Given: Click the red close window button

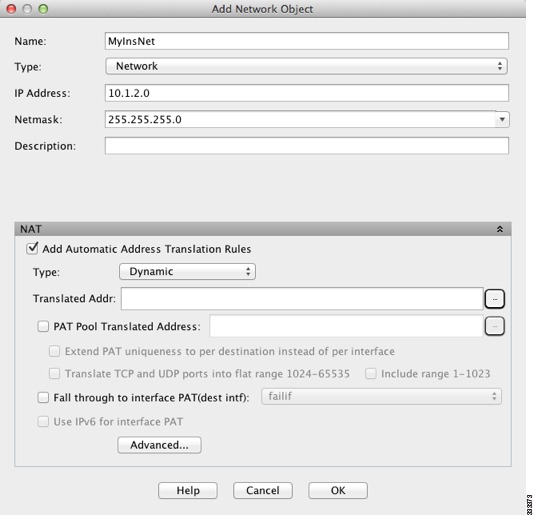Looking at the screenshot, I should (11, 9).
